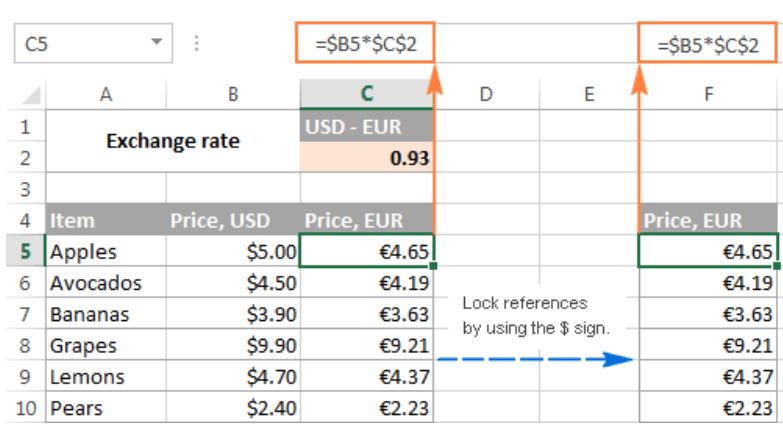
Task: Select column B header
Action: coord(232,94)
